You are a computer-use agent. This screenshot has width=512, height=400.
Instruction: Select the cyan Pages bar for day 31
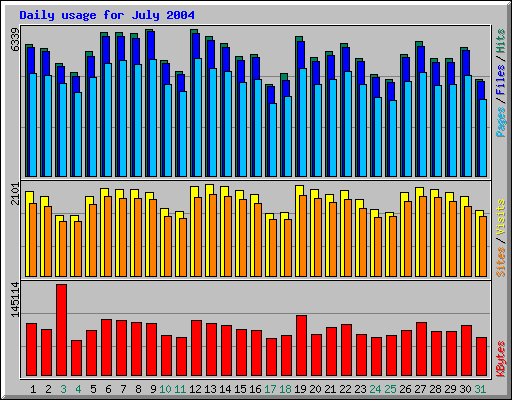[483, 138]
